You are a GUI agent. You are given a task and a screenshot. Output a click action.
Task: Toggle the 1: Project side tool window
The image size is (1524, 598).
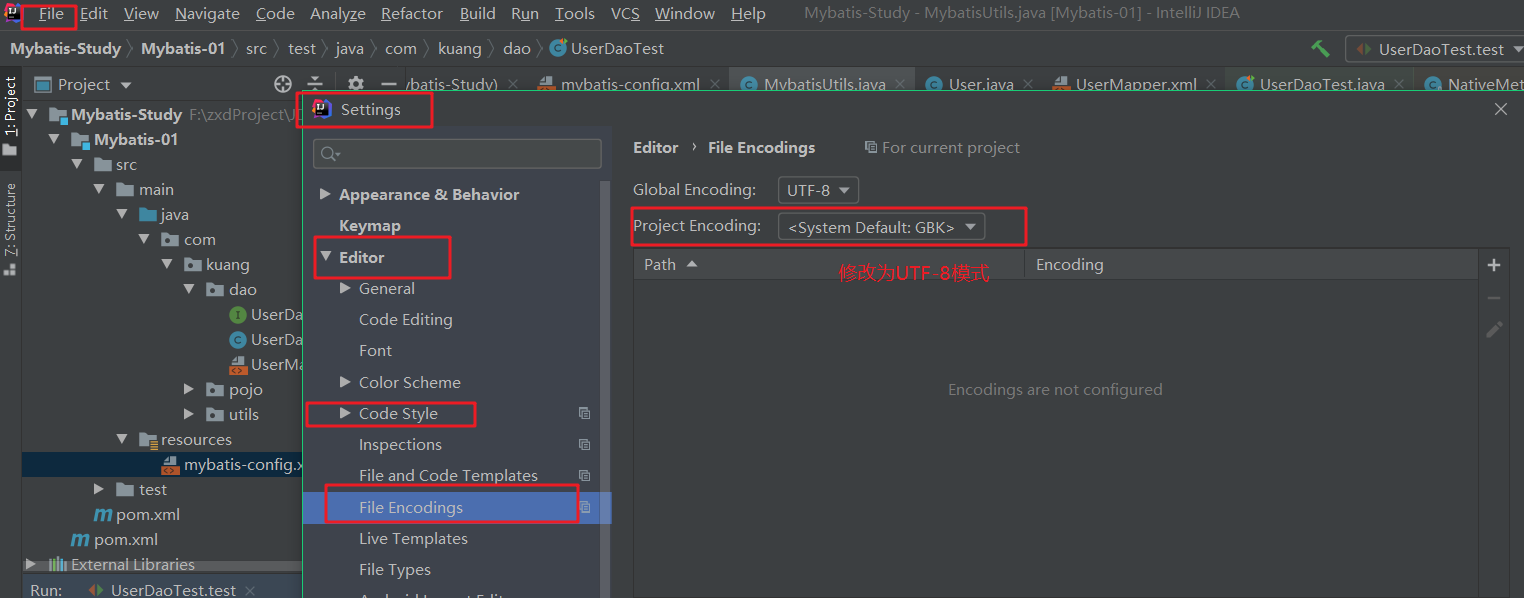(x=10, y=115)
